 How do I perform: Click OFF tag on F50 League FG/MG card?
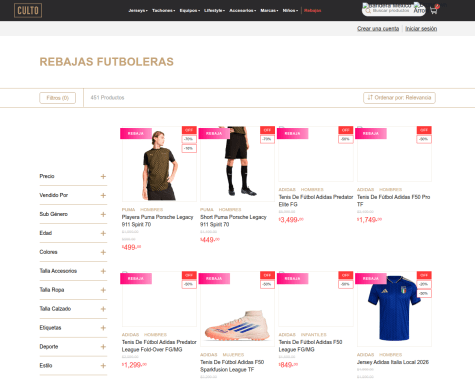(346, 275)
